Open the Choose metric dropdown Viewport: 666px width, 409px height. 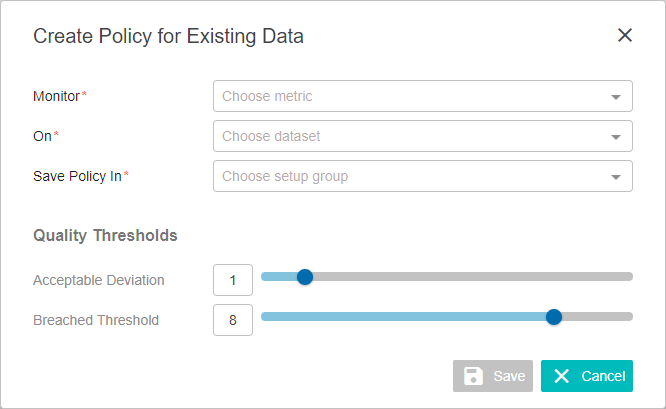423,96
